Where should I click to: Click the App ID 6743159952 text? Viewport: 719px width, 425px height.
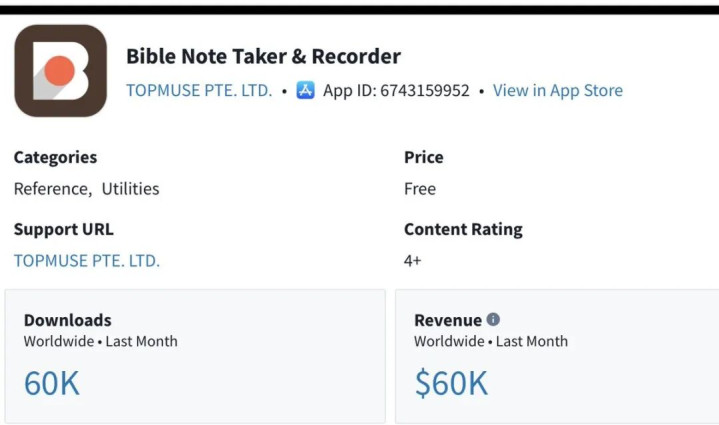396,91
